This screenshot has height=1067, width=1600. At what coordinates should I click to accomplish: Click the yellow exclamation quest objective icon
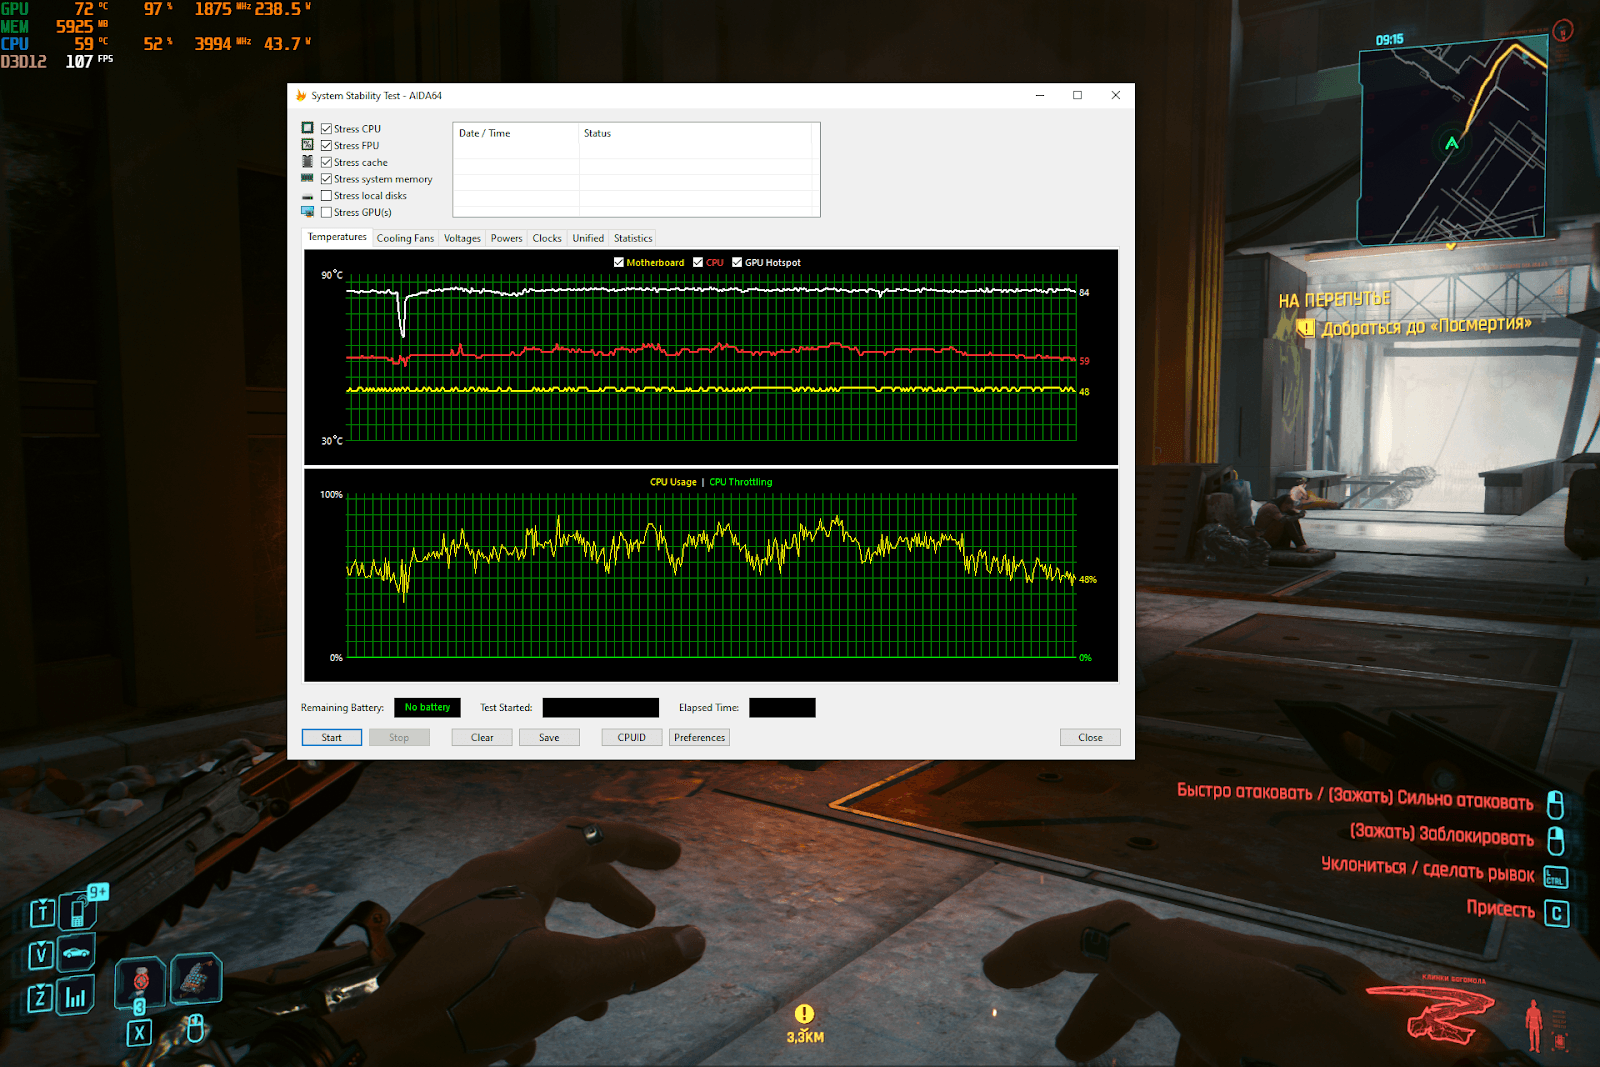[1306, 328]
